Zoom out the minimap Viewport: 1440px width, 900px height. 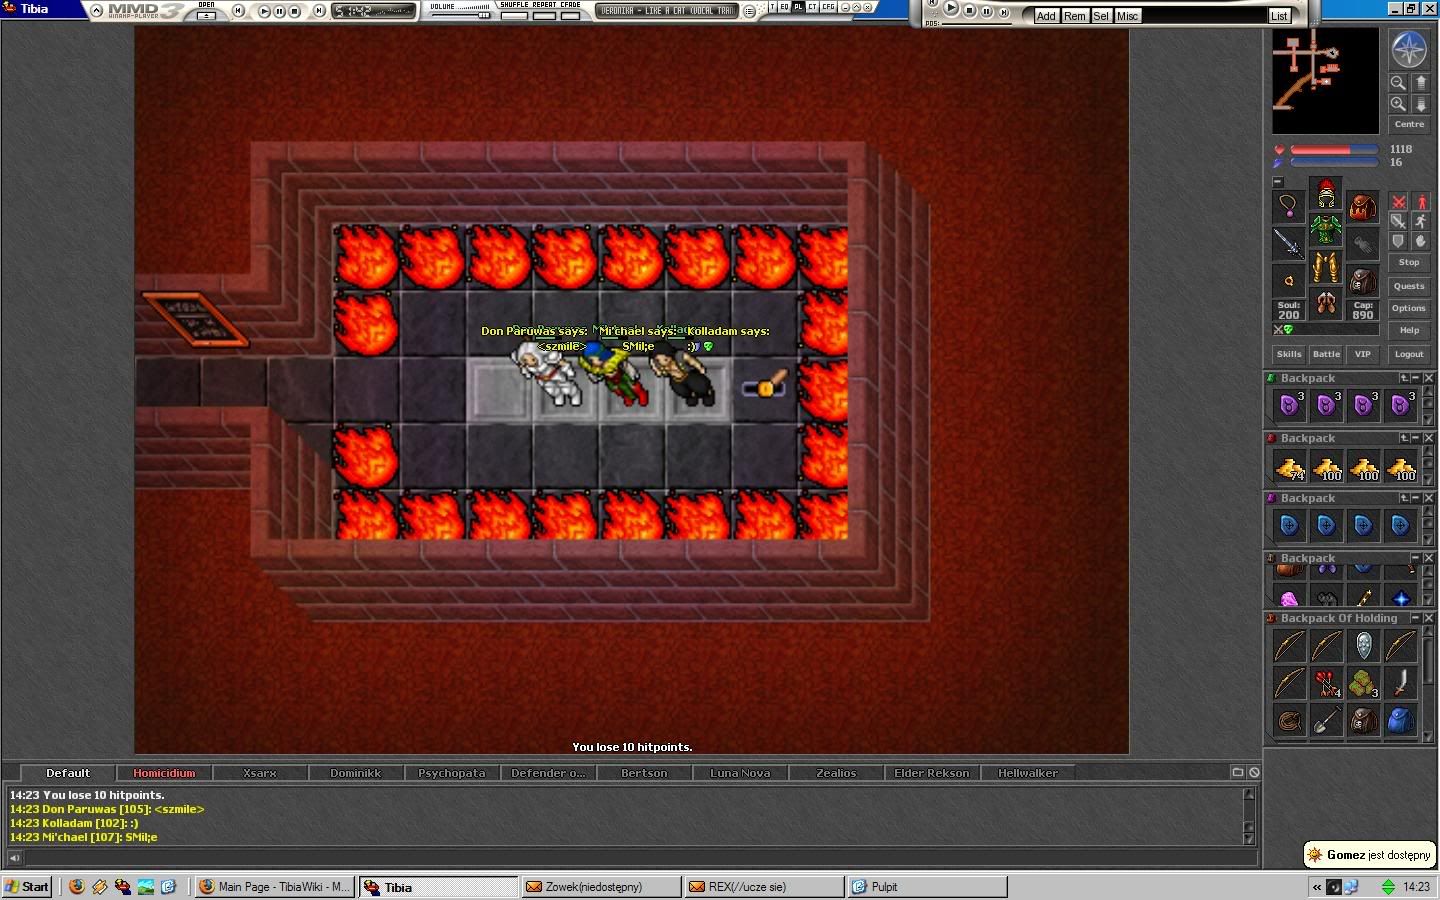coord(1398,83)
